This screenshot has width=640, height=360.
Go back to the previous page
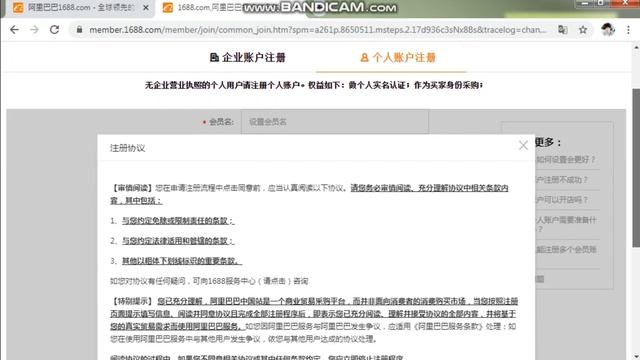pos(14,30)
